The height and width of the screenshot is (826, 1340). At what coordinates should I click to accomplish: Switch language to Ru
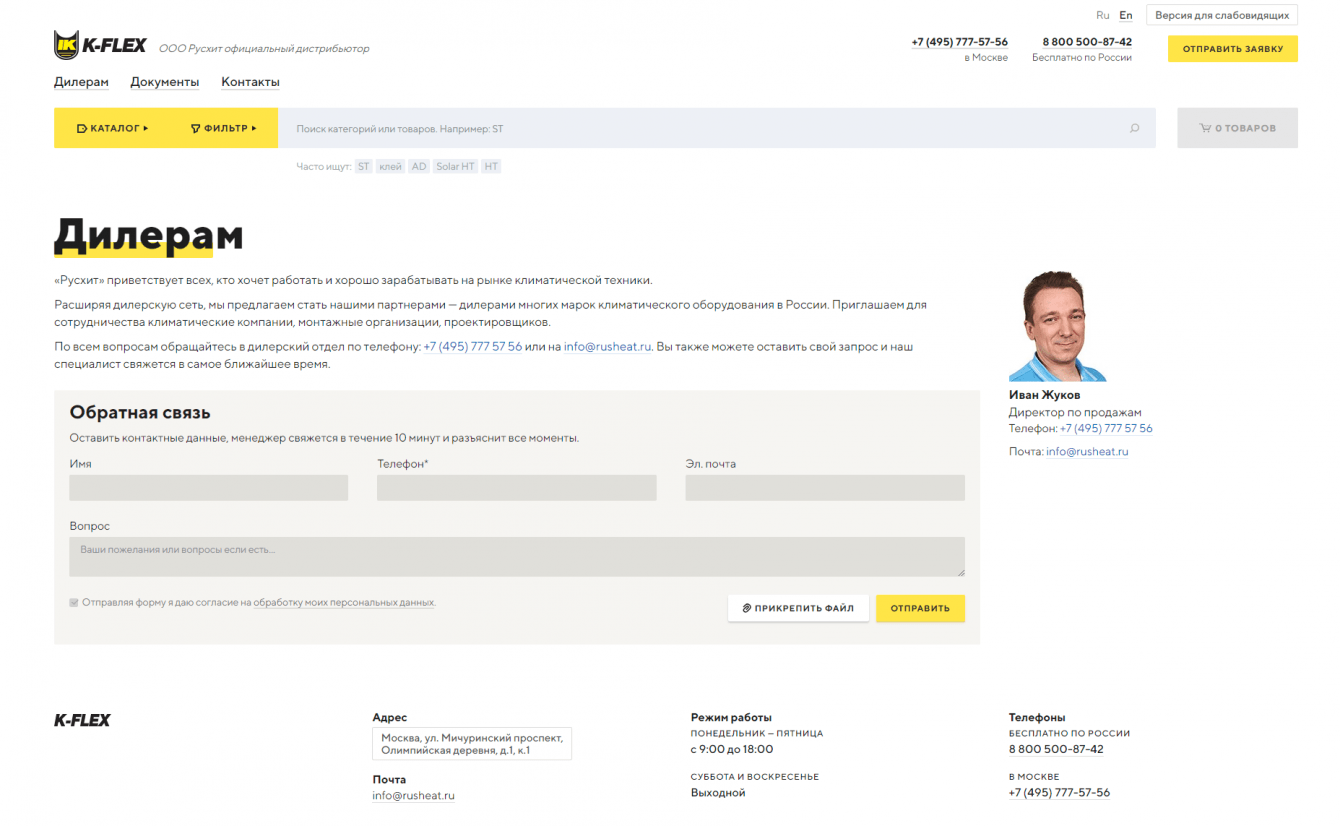point(1103,15)
